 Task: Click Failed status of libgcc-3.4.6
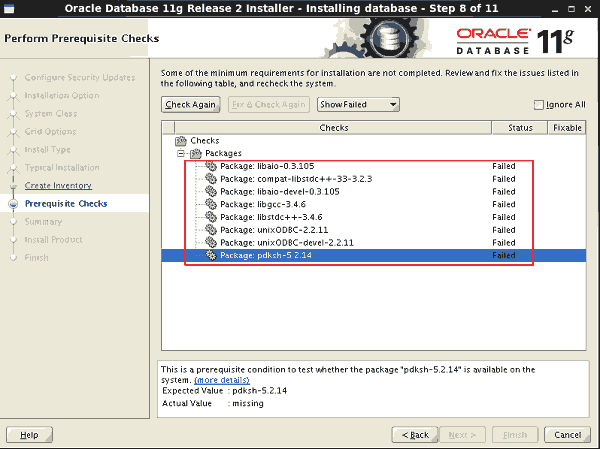click(x=504, y=204)
